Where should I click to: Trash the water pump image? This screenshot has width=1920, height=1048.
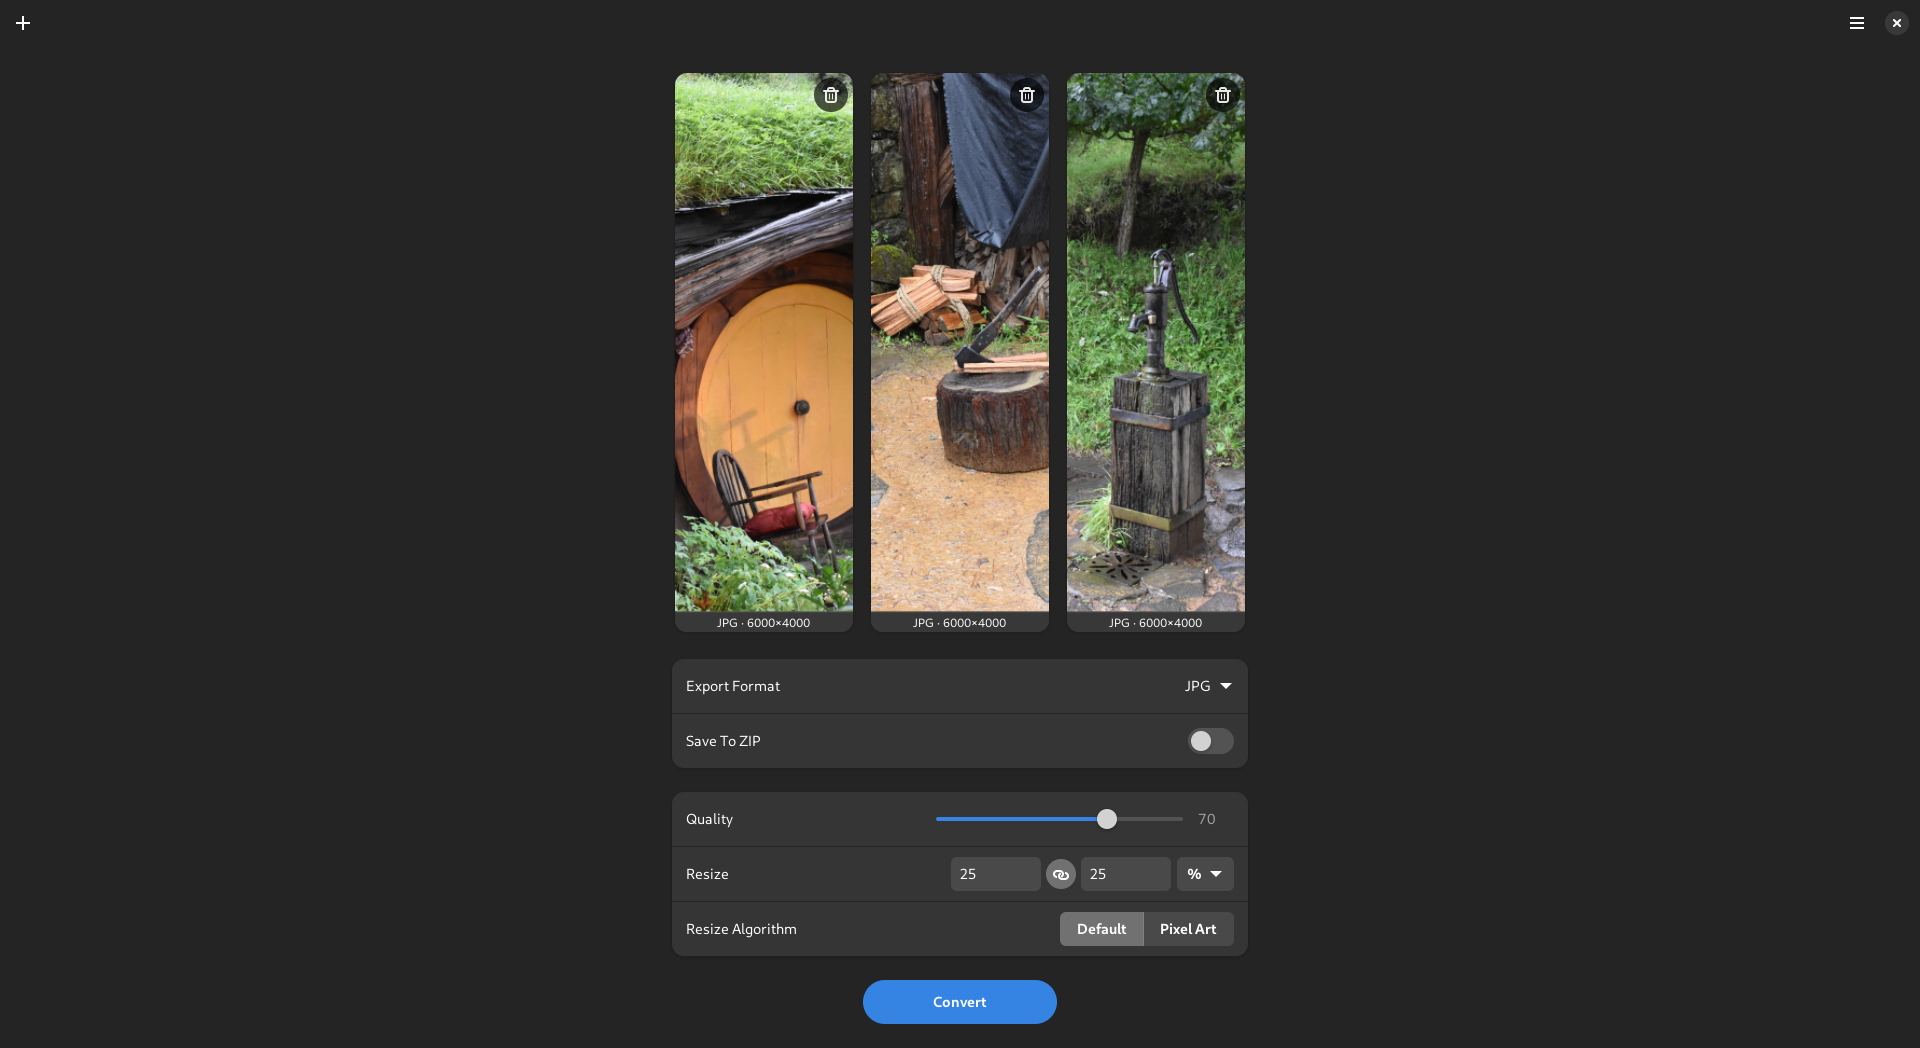pos(1222,95)
